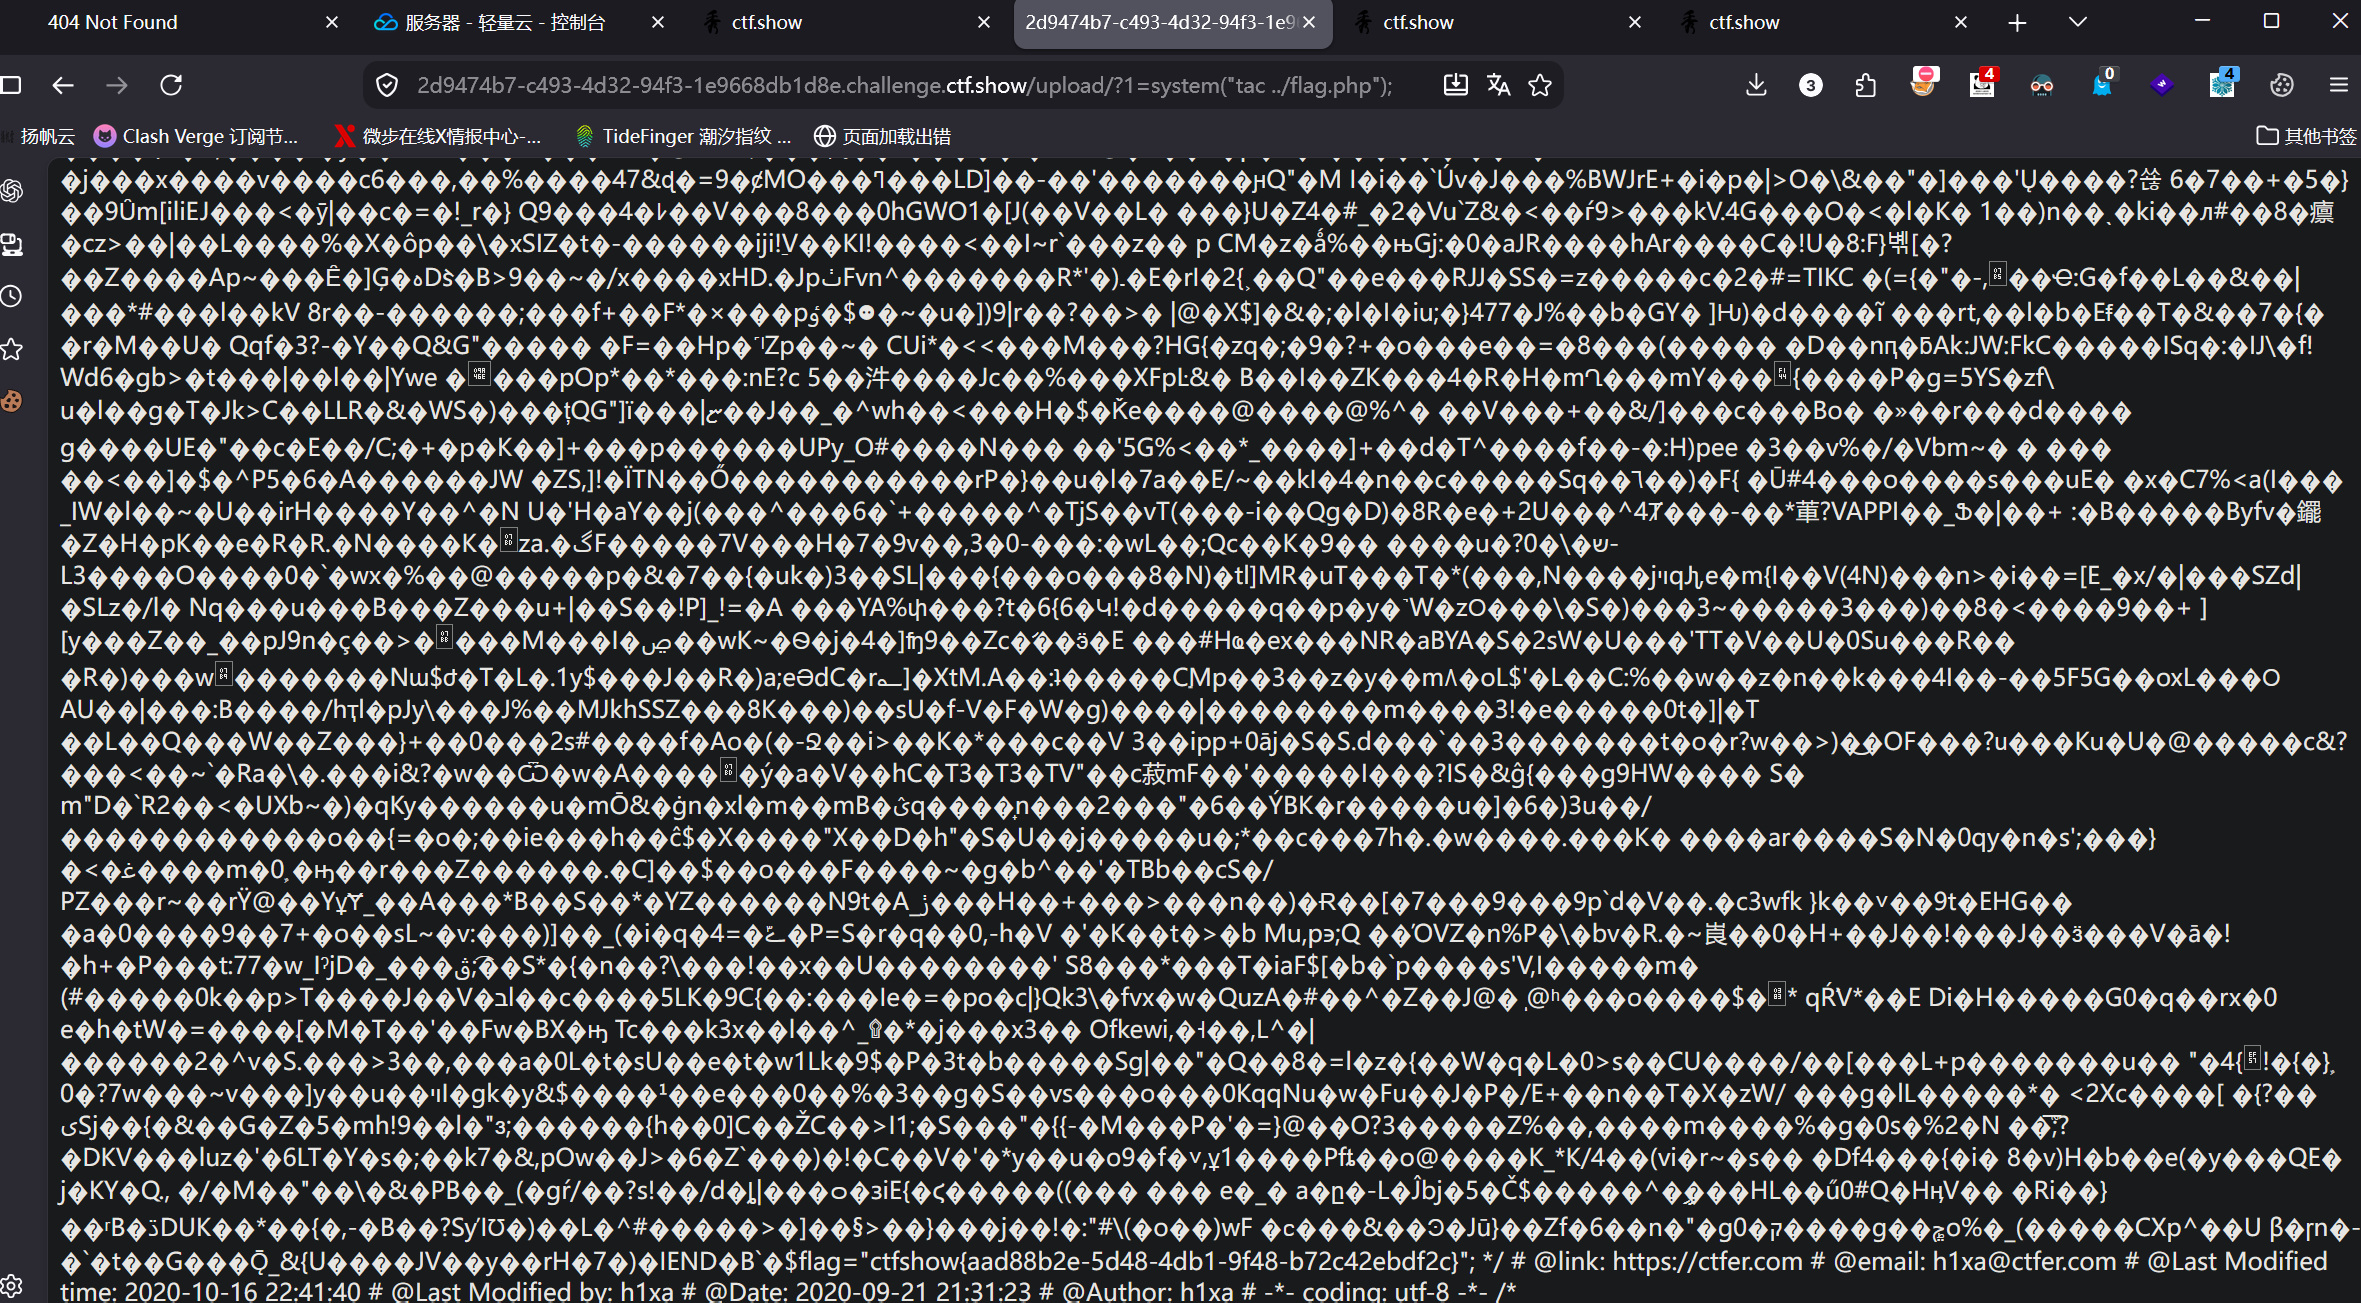Click the h1xa@ctfer.com email text
The height and width of the screenshot is (1303, 2361).
[2024, 1261]
